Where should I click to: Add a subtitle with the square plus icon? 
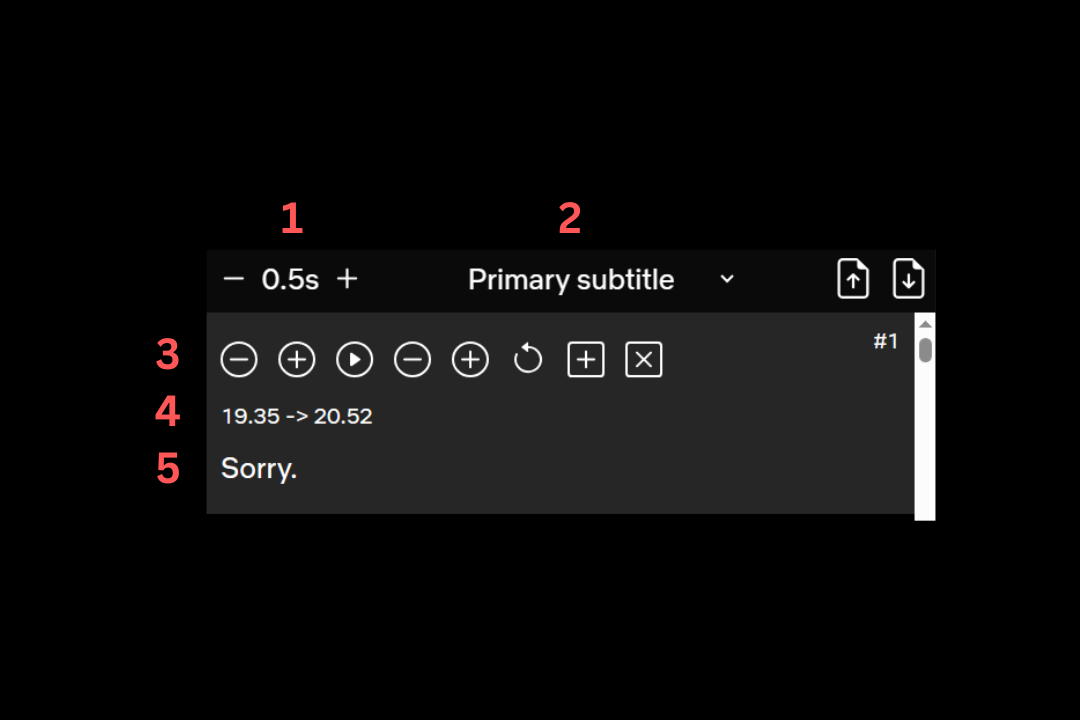click(x=586, y=360)
